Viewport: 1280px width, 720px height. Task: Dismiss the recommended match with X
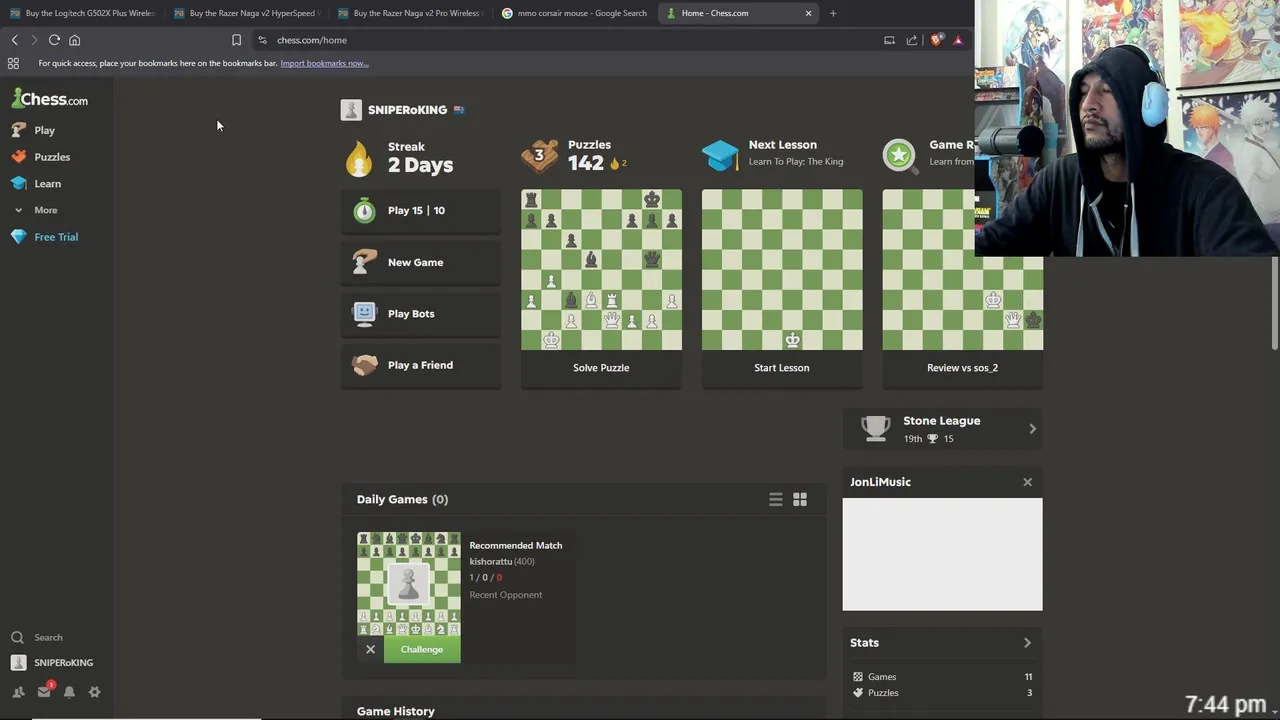coord(370,649)
